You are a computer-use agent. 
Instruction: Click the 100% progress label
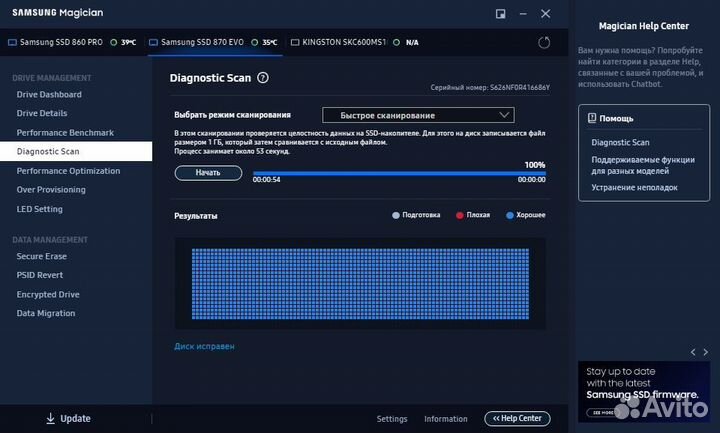tap(535, 165)
